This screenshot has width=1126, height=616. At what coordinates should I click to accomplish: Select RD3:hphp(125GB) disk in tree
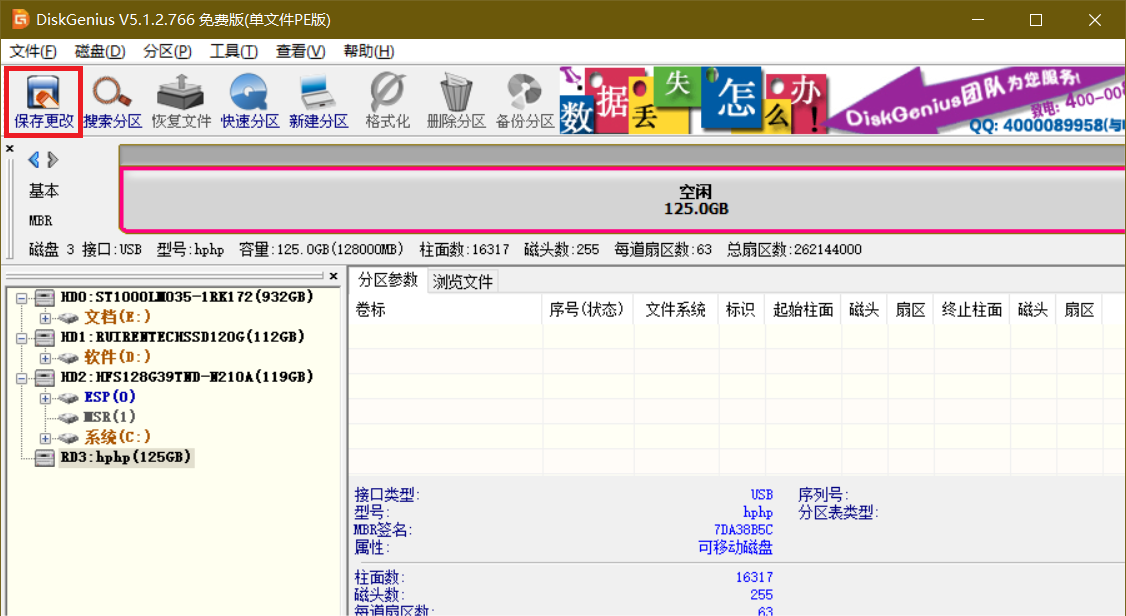coord(125,457)
